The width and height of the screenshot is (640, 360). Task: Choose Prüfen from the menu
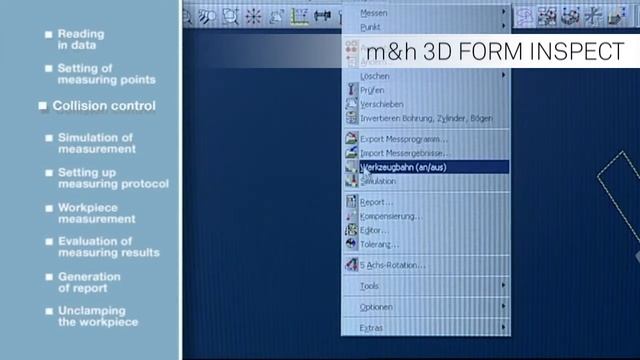coord(426,90)
